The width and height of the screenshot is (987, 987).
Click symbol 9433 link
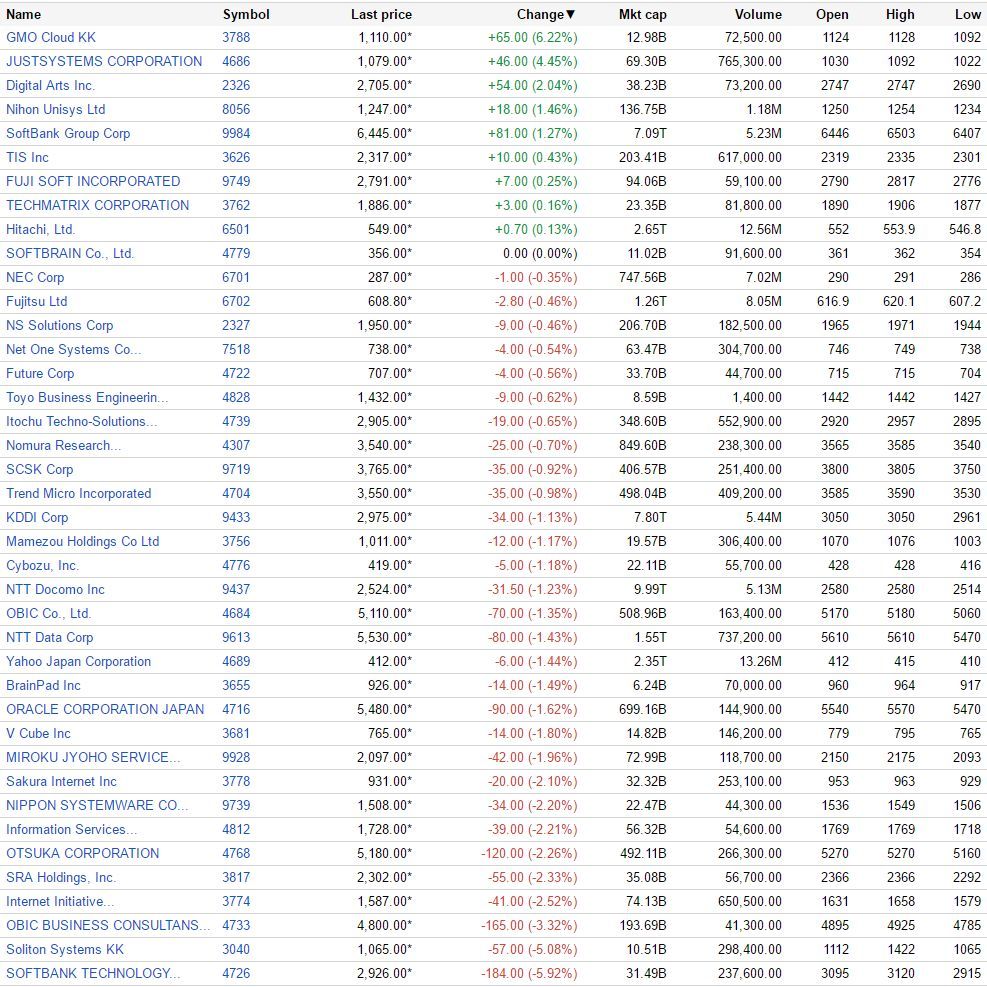236,517
